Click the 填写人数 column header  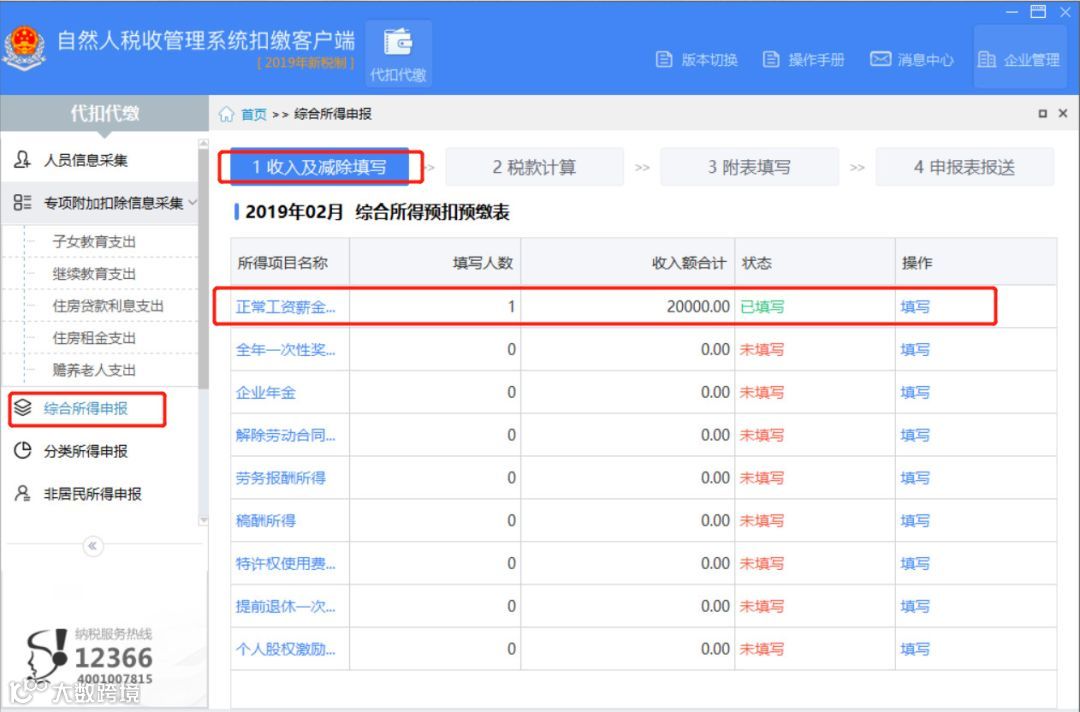(435, 262)
